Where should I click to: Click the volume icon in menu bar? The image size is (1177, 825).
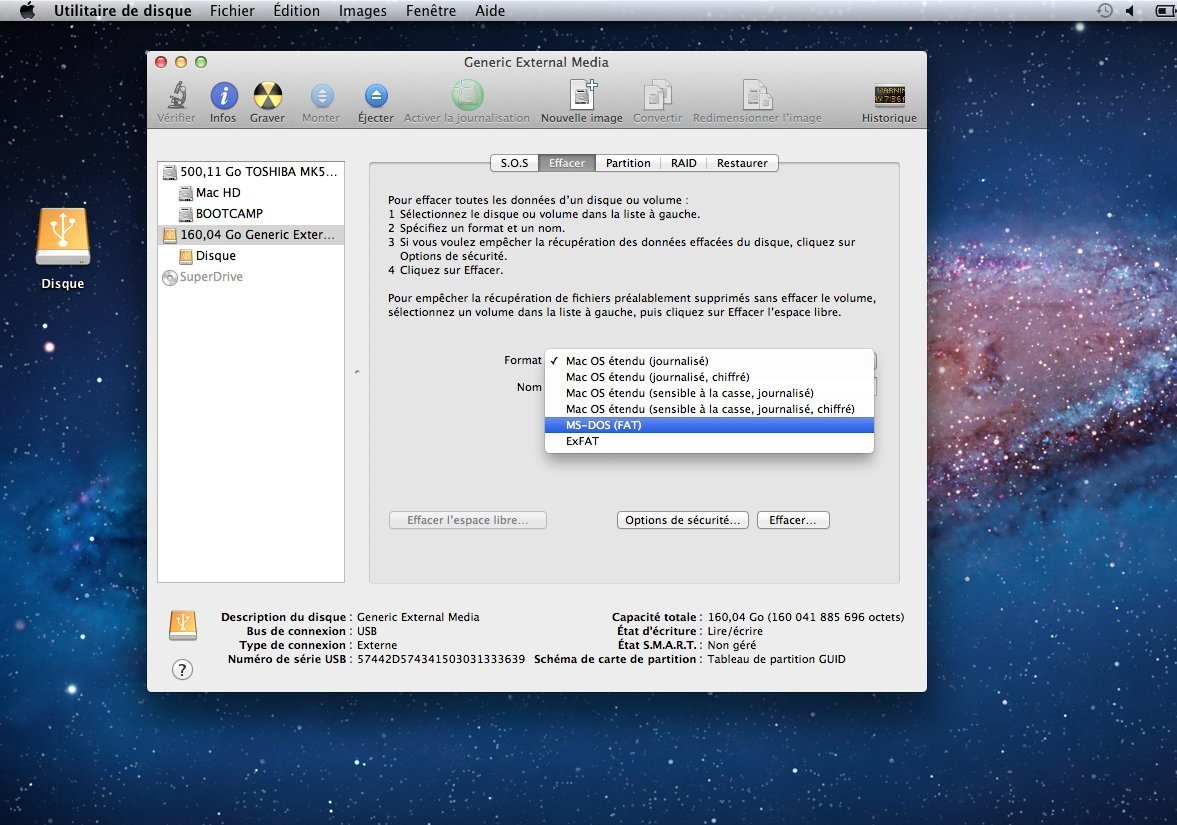click(x=1130, y=11)
